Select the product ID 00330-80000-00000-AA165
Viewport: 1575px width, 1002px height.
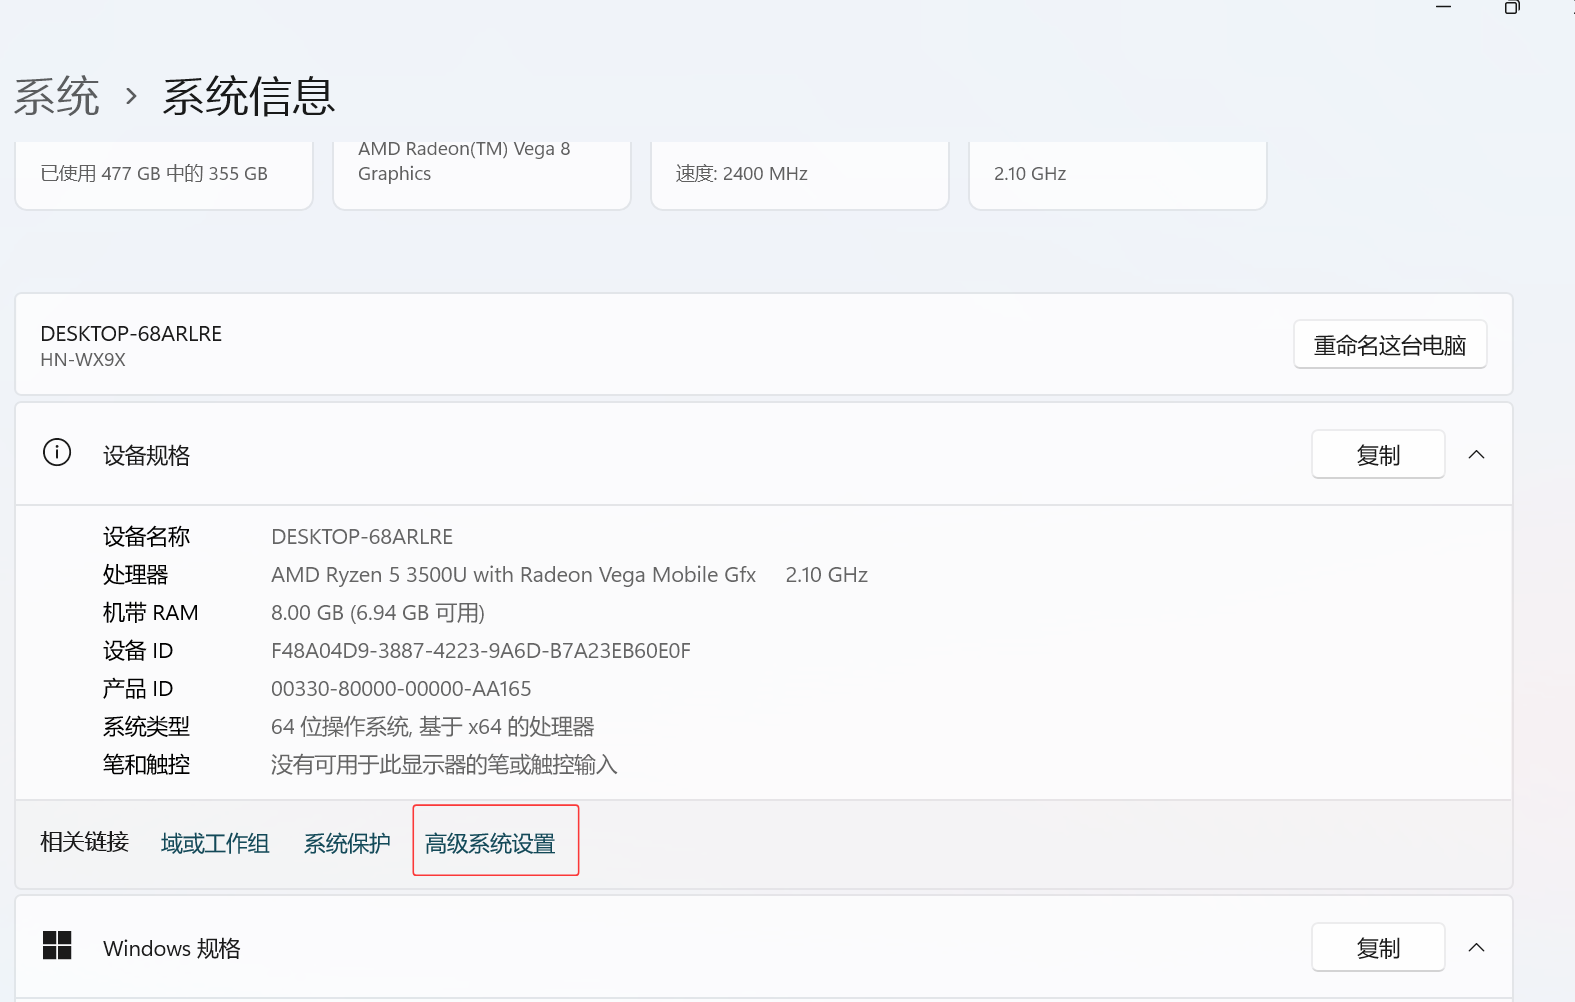click(x=401, y=689)
